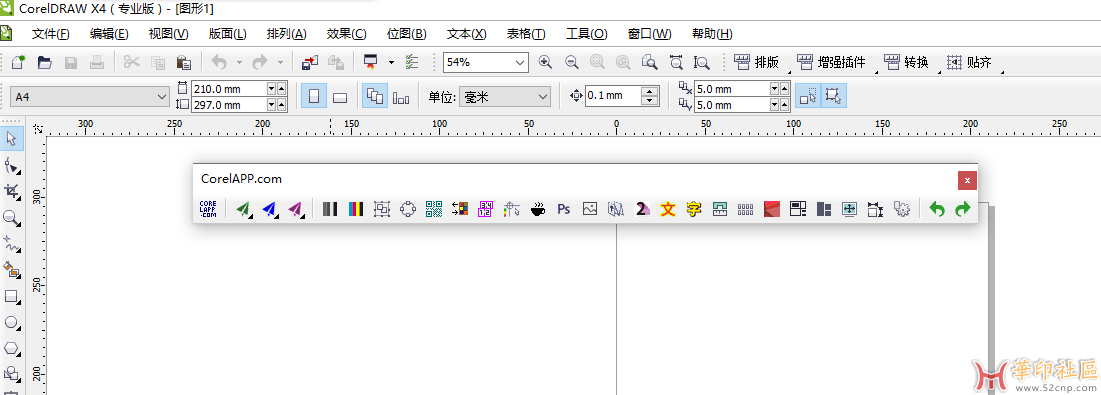Open the 文件(F) menu

(51, 34)
